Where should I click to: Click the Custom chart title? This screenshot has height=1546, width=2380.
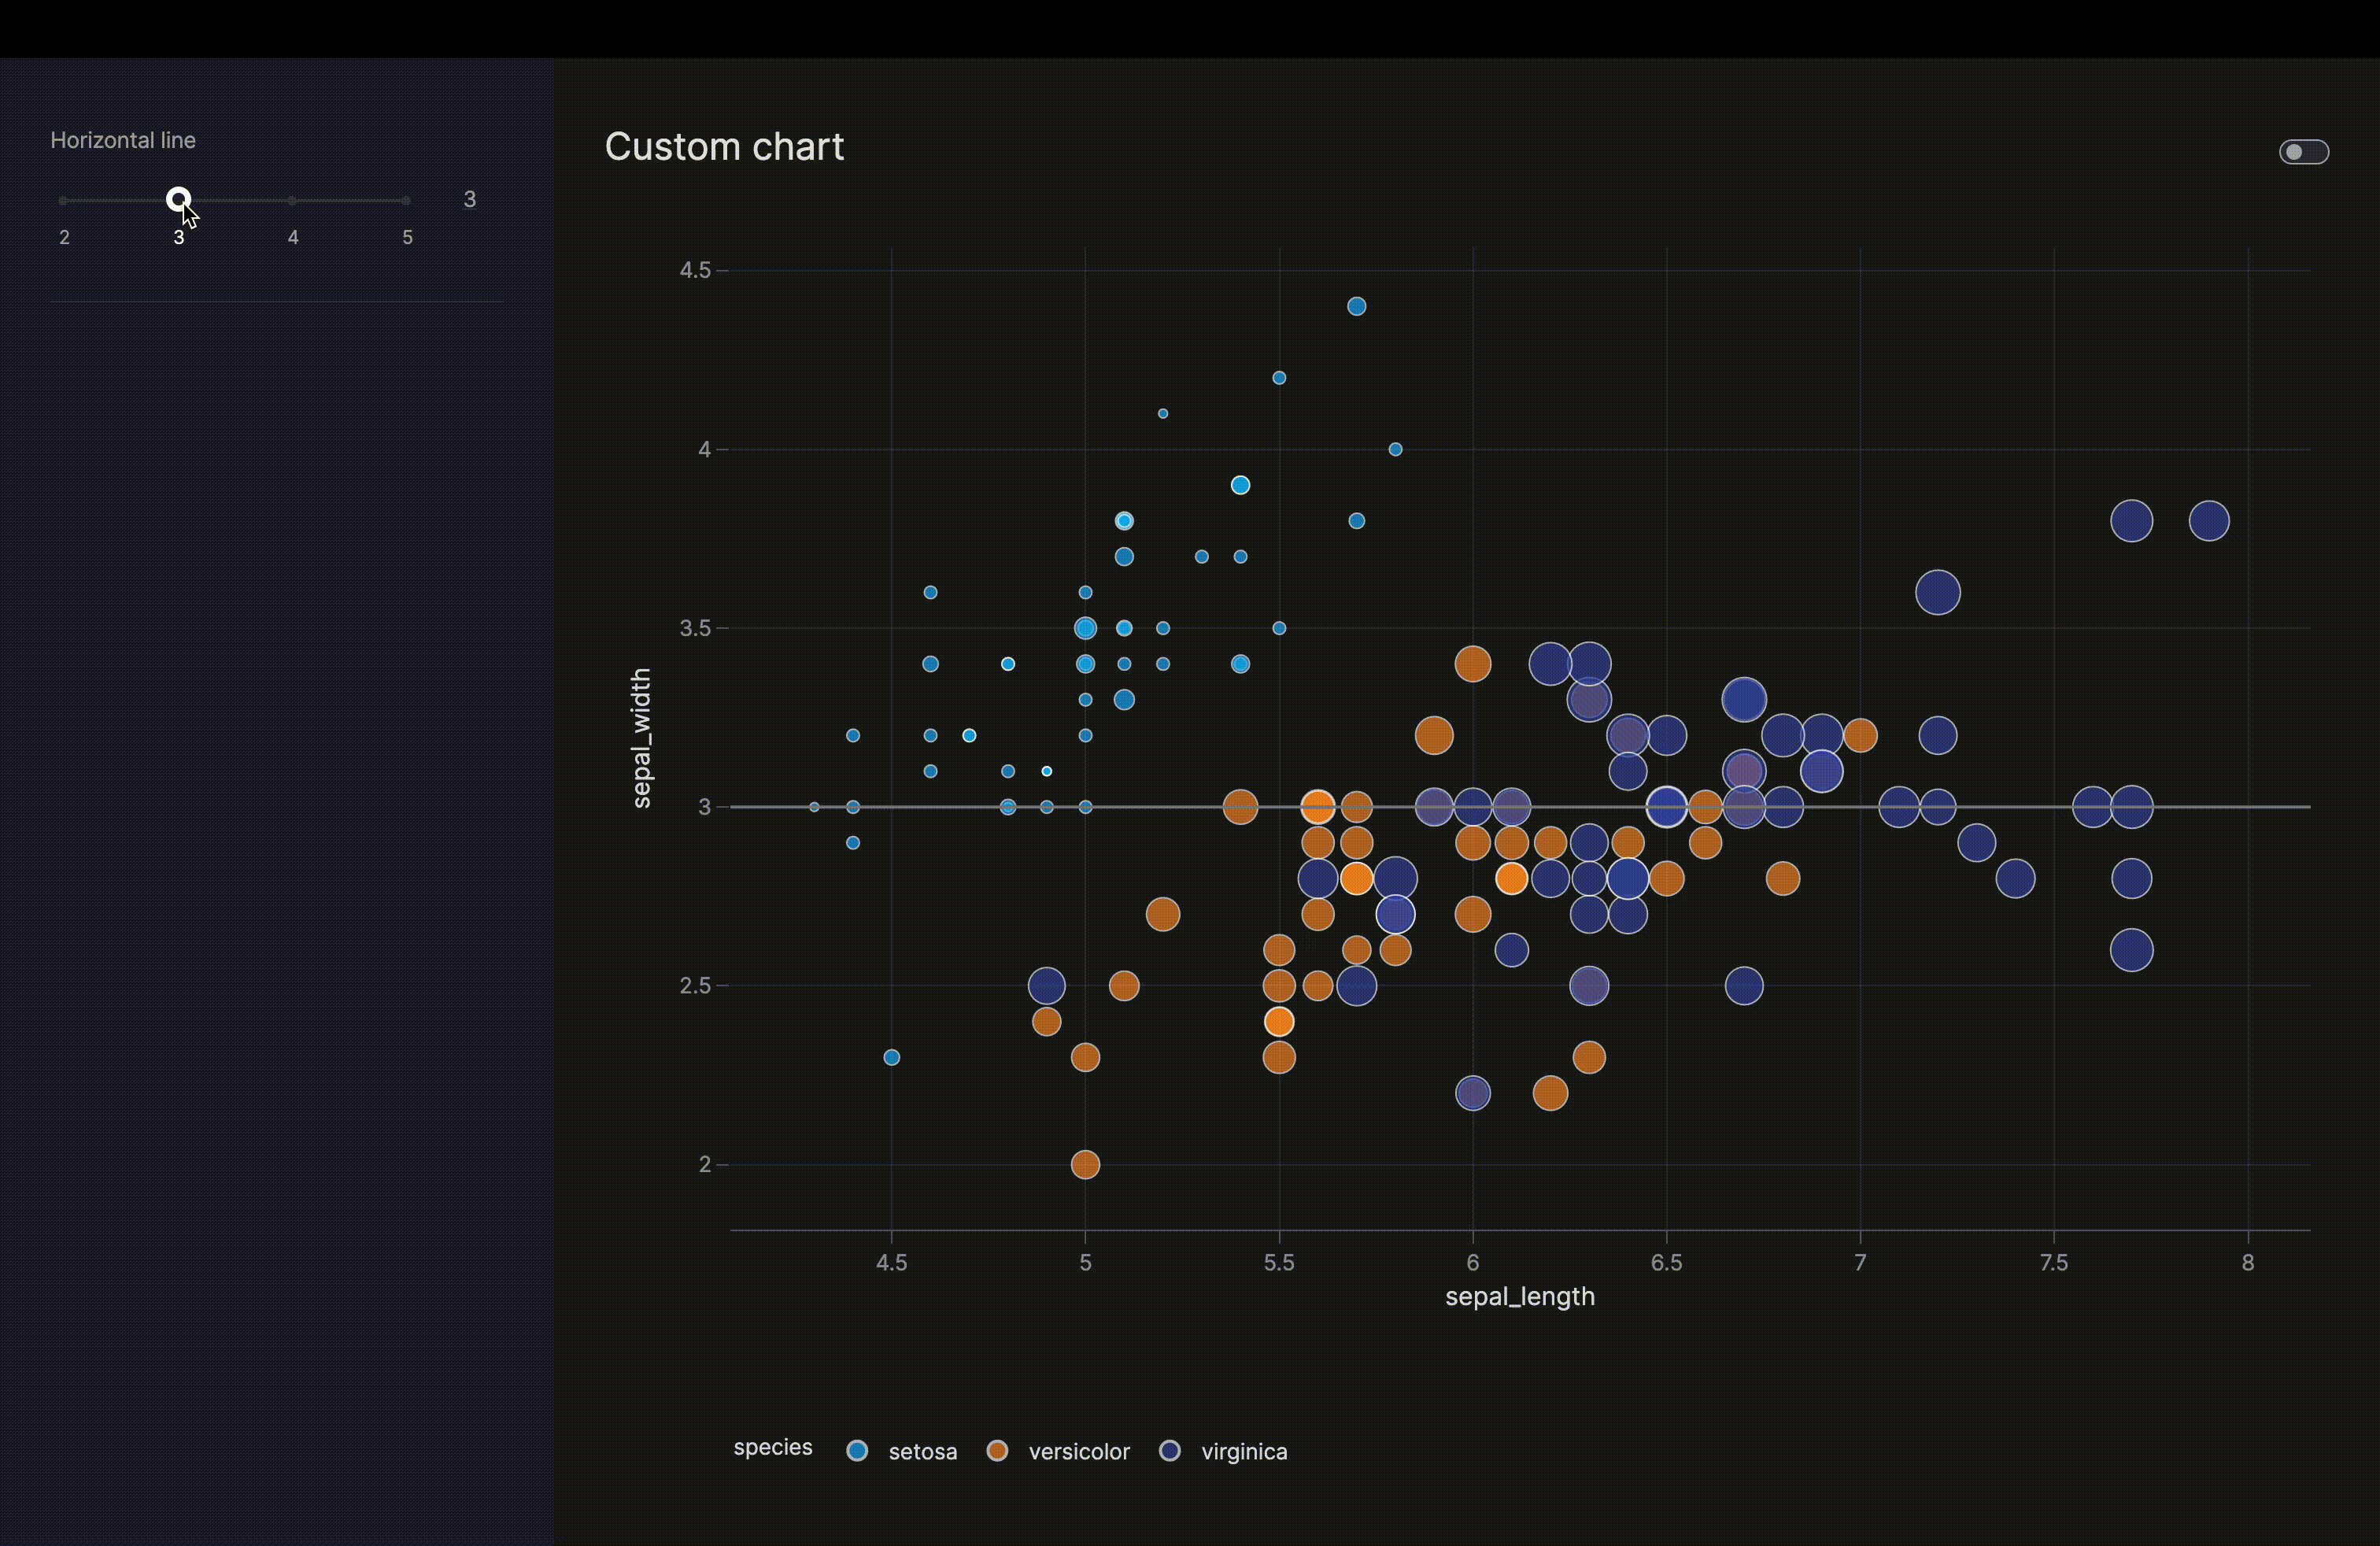click(x=724, y=147)
